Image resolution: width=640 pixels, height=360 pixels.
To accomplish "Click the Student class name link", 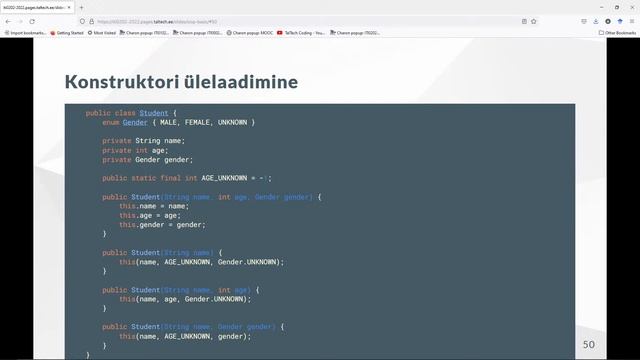I will tap(153, 113).
